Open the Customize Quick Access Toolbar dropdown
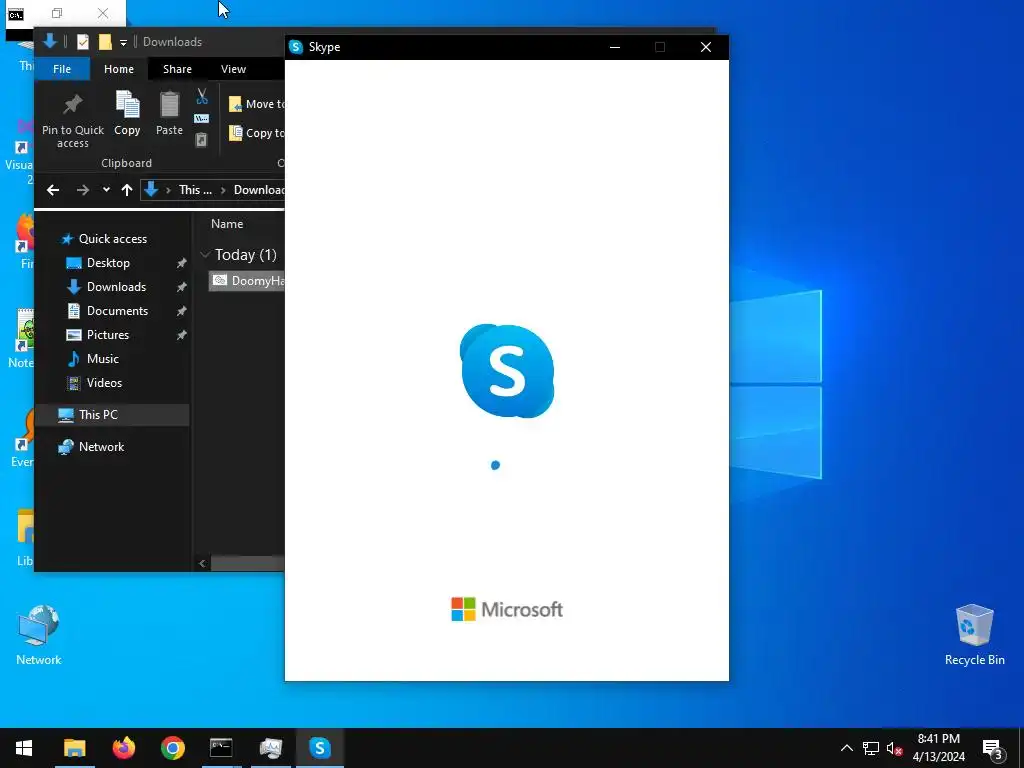 (x=123, y=42)
